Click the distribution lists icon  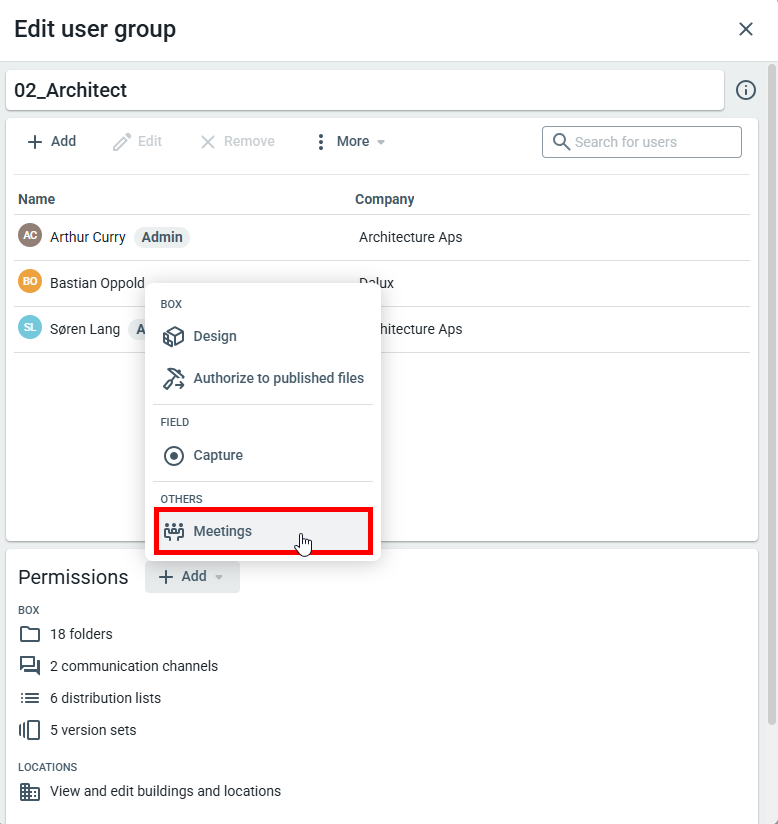[x=30, y=698]
